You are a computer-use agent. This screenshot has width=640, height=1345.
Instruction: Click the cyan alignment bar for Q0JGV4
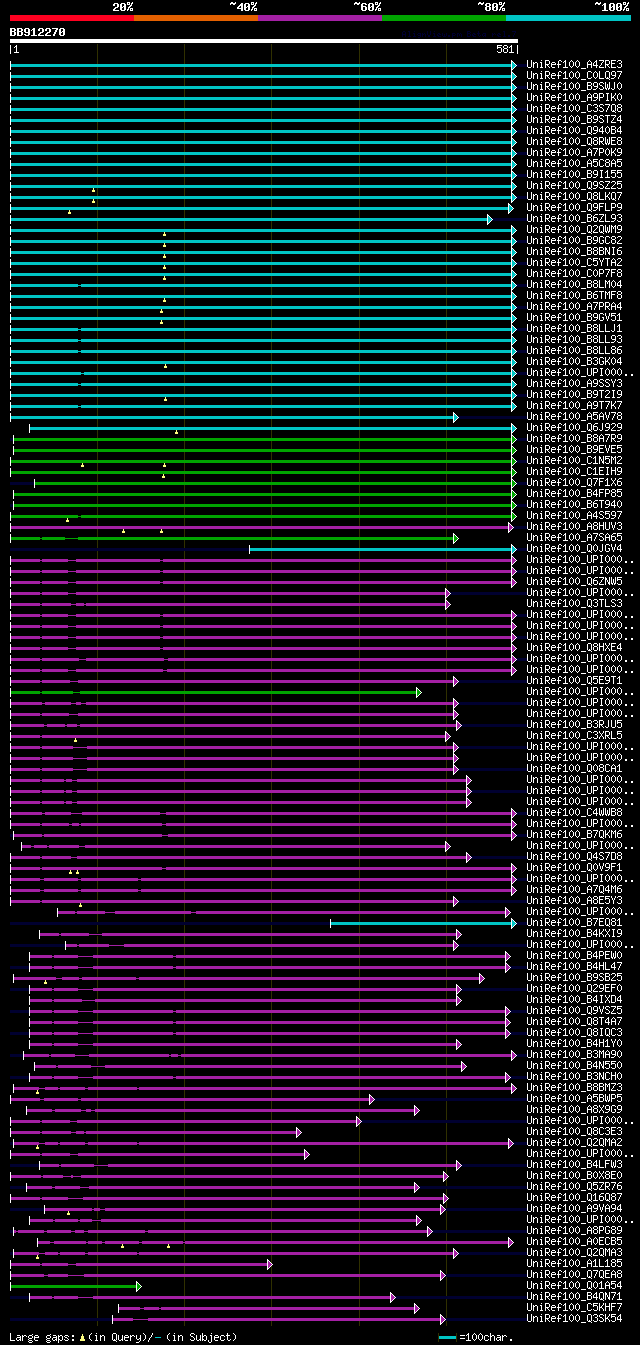[x=383, y=549]
